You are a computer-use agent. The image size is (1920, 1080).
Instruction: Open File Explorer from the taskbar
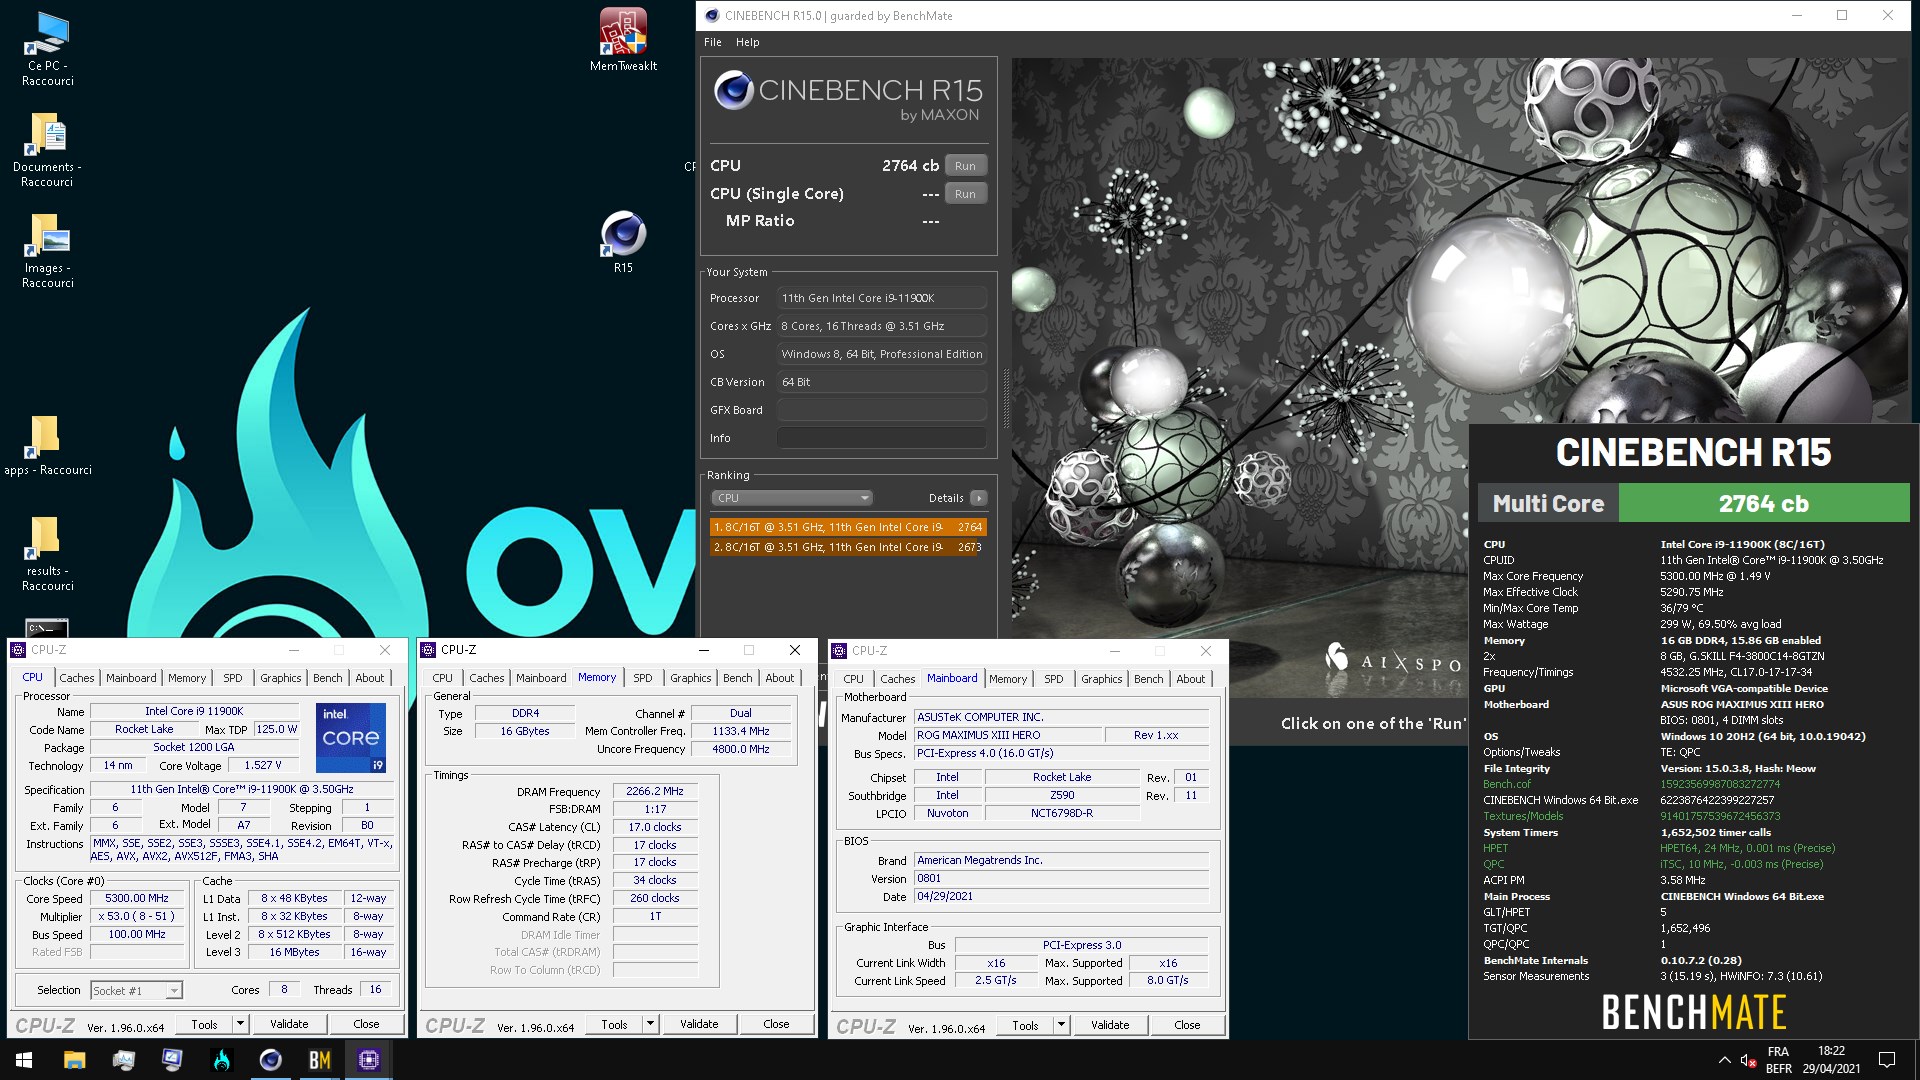(x=74, y=1060)
